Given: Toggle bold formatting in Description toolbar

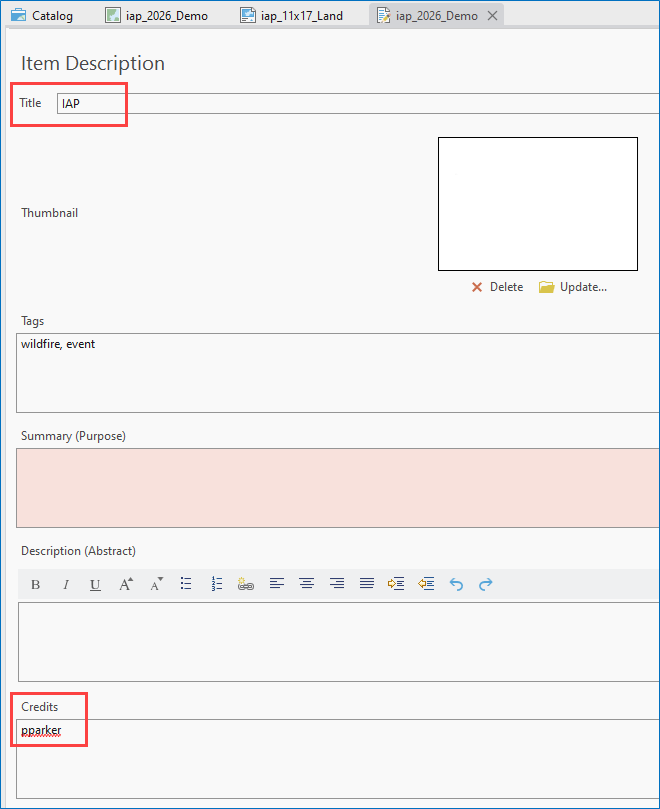Looking at the screenshot, I should tap(36, 585).
